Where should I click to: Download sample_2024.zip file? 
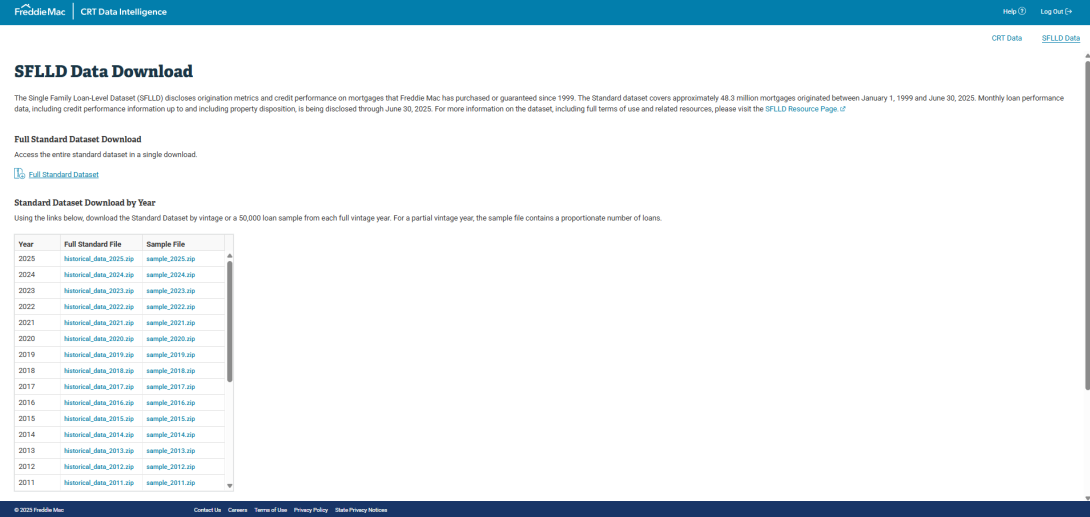pos(170,275)
